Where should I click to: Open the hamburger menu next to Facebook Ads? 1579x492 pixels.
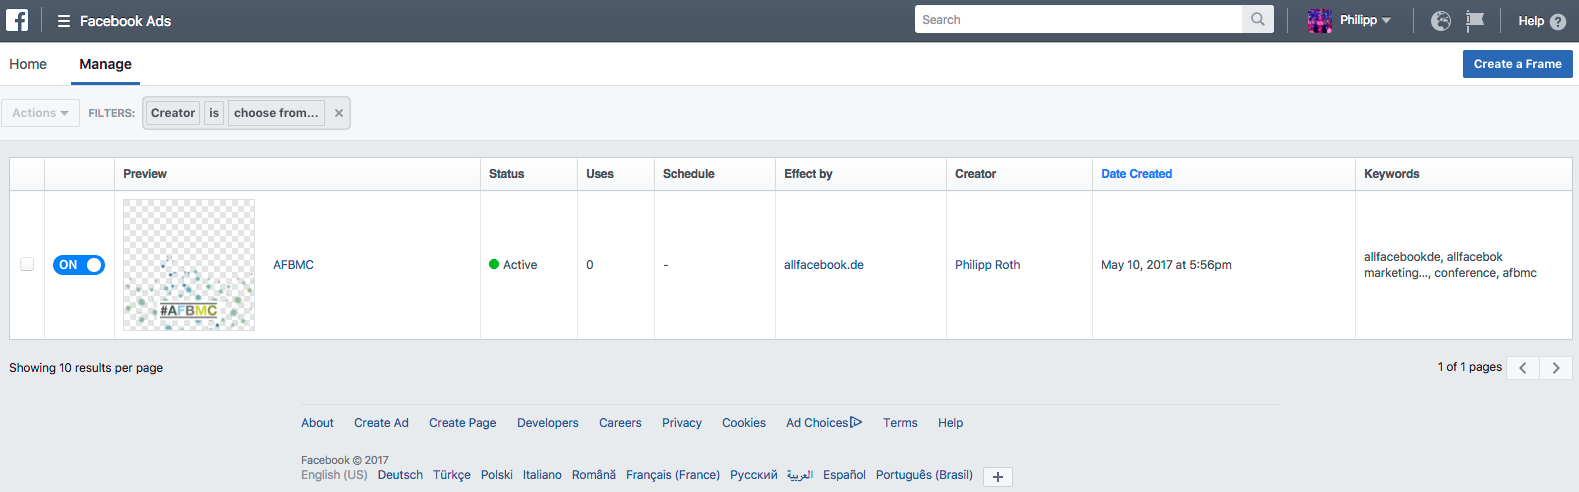(x=63, y=21)
